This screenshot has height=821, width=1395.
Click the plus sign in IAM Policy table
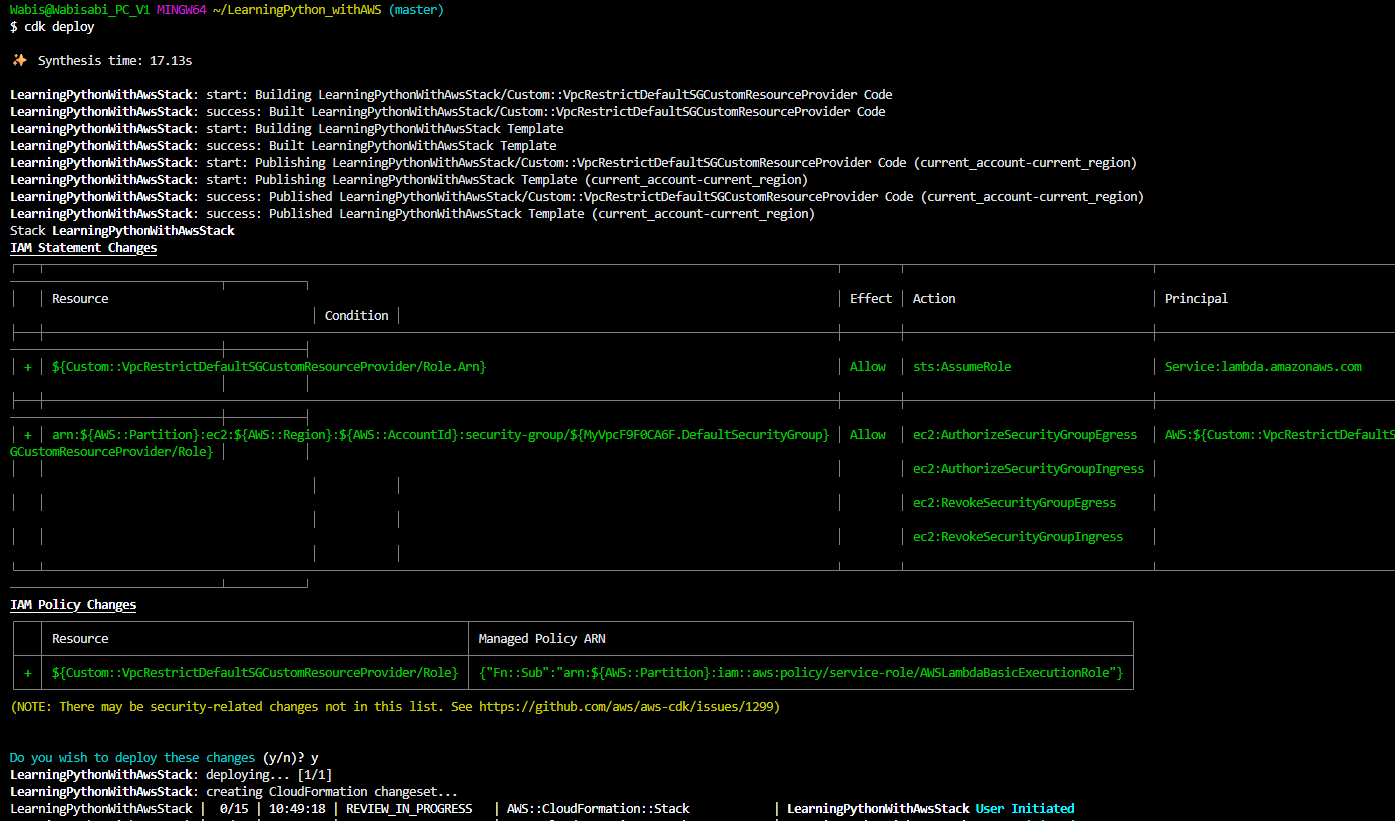click(28, 673)
